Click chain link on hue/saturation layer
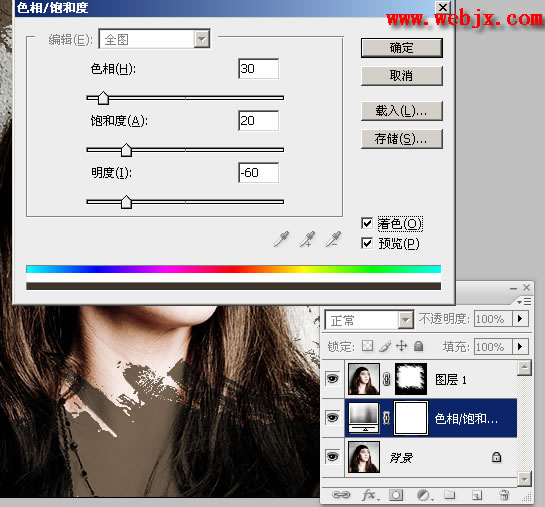This screenshot has width=545, height=507. coord(387,418)
